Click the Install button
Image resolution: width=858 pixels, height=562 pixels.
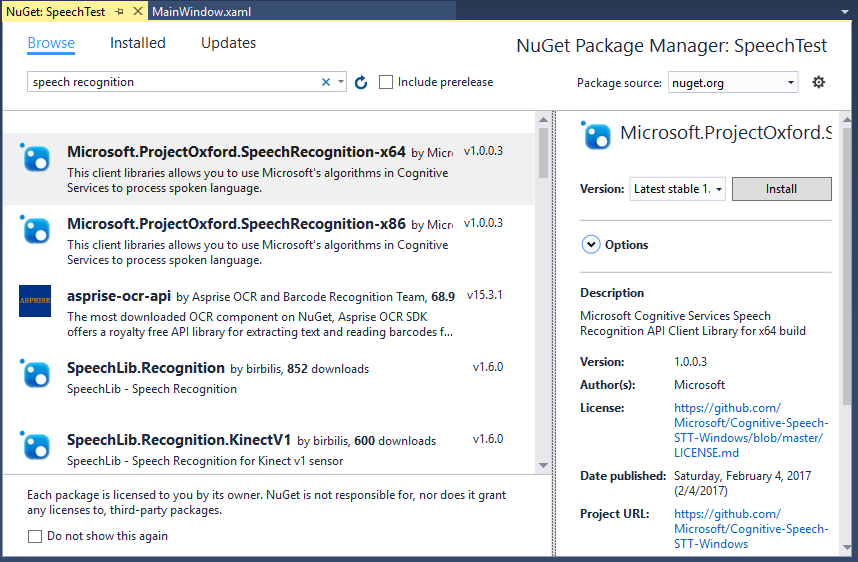[781, 189]
